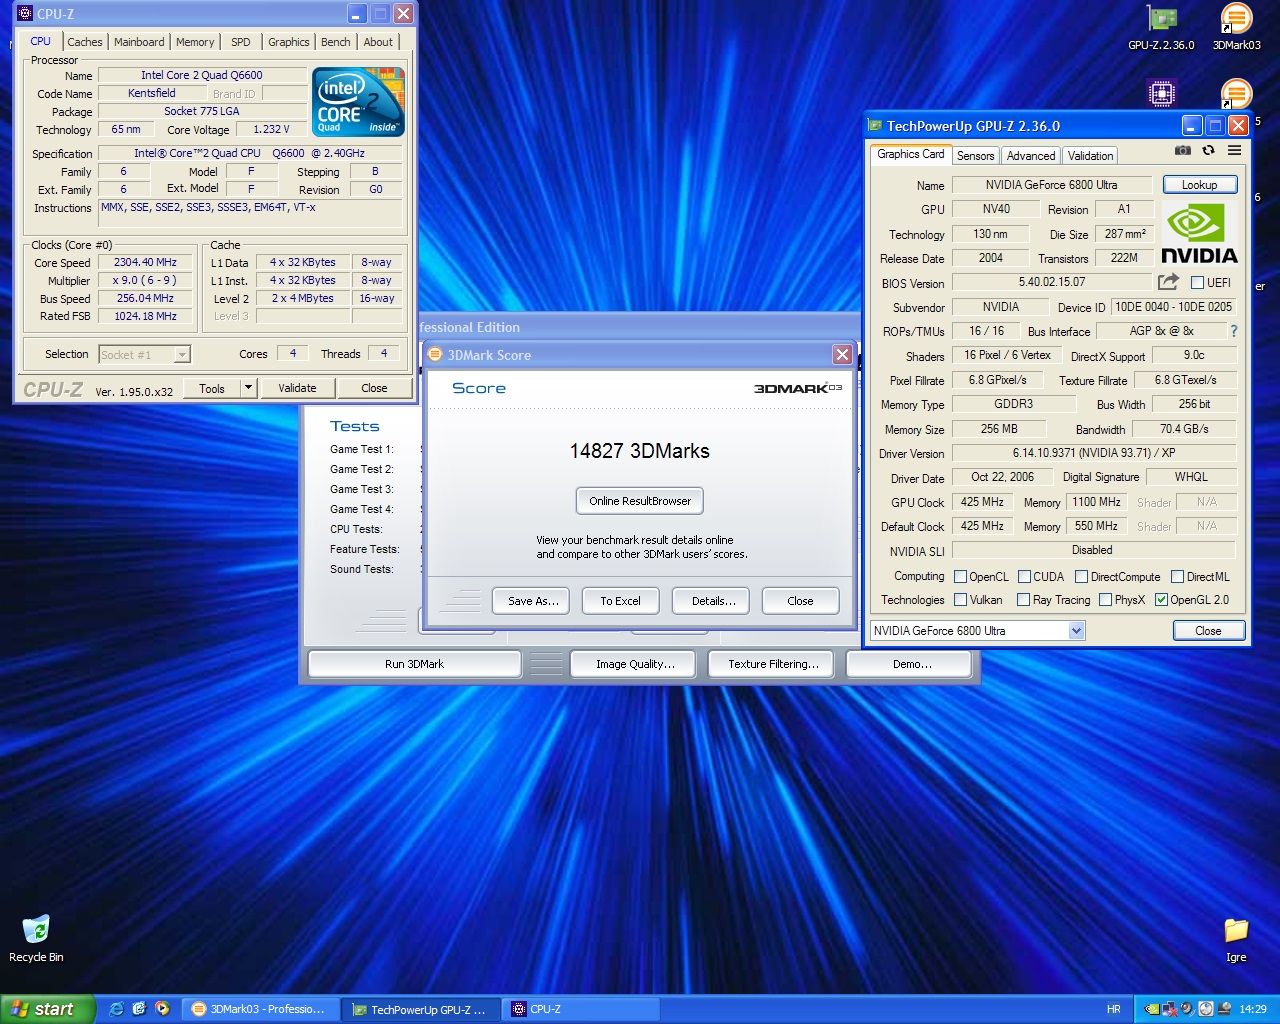1280x1024 pixels.
Task: Click the Online ResultBrowser button
Action: (x=640, y=501)
